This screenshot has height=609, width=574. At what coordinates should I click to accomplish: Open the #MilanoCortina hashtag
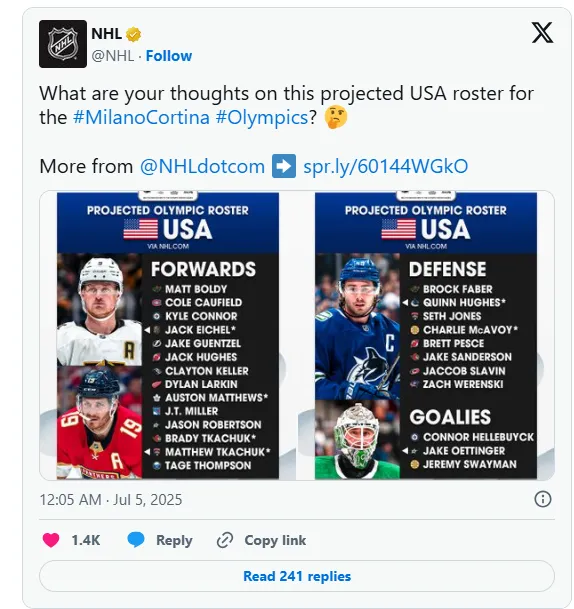pyautogui.click(x=141, y=117)
